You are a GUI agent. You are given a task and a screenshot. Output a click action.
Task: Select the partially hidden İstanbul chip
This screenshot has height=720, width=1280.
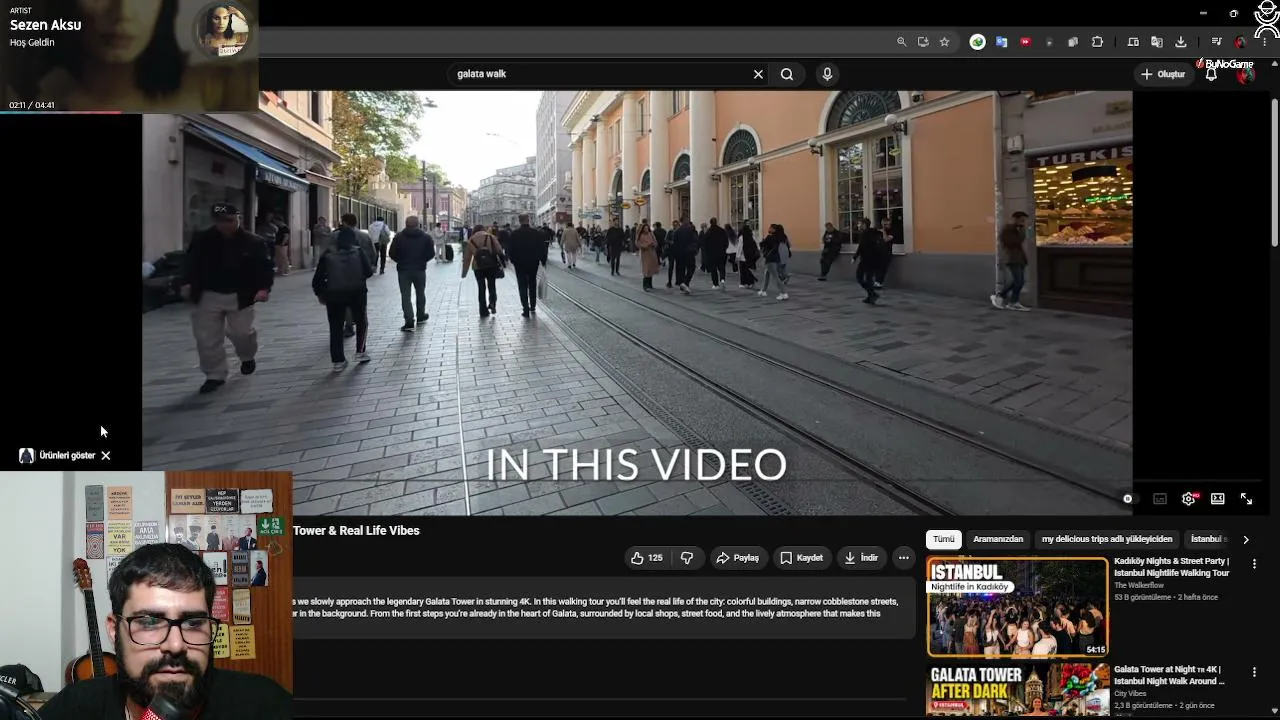pyautogui.click(x=1208, y=539)
